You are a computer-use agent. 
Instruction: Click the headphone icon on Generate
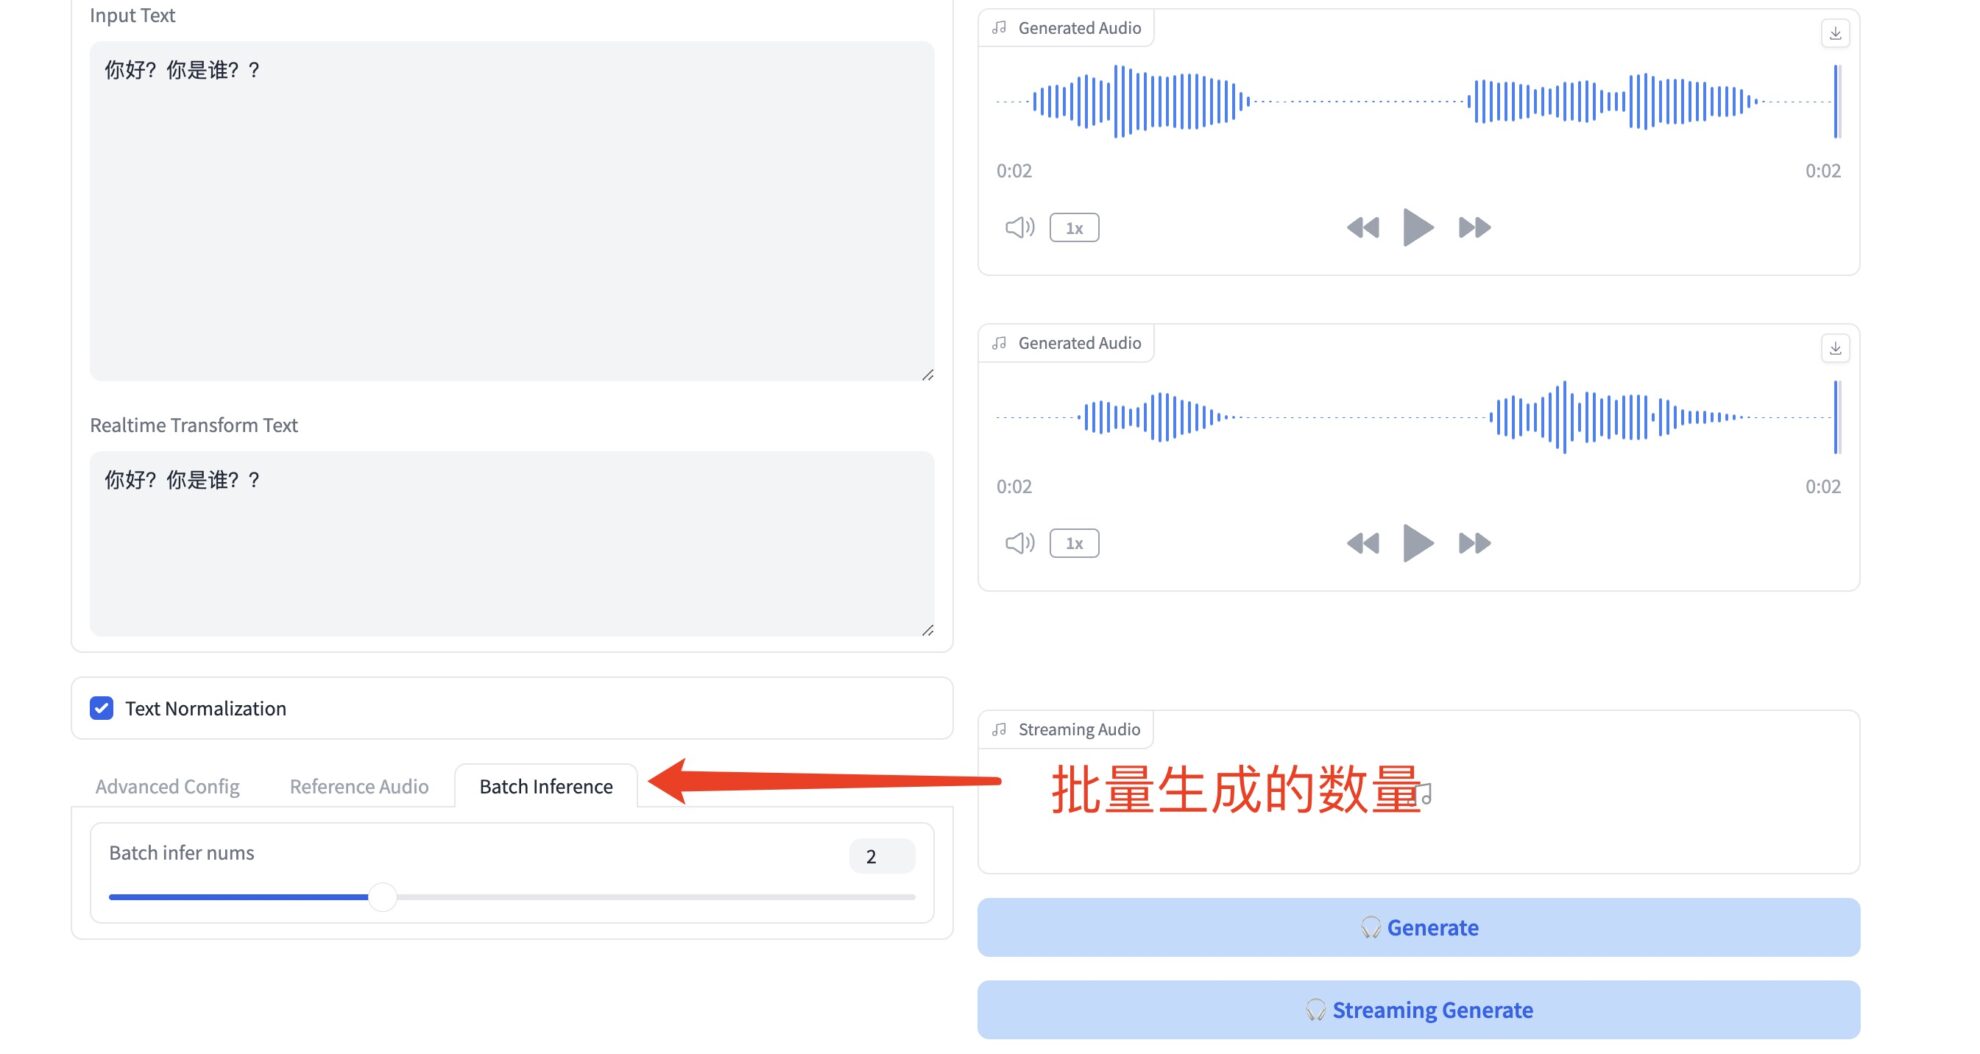coord(1371,927)
